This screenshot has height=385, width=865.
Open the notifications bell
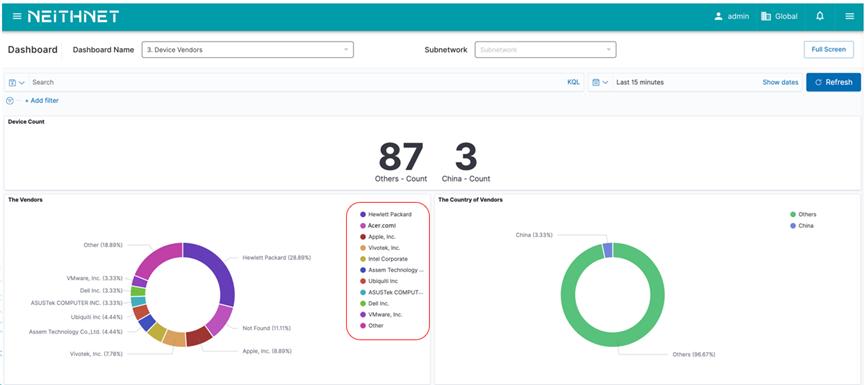pos(820,17)
